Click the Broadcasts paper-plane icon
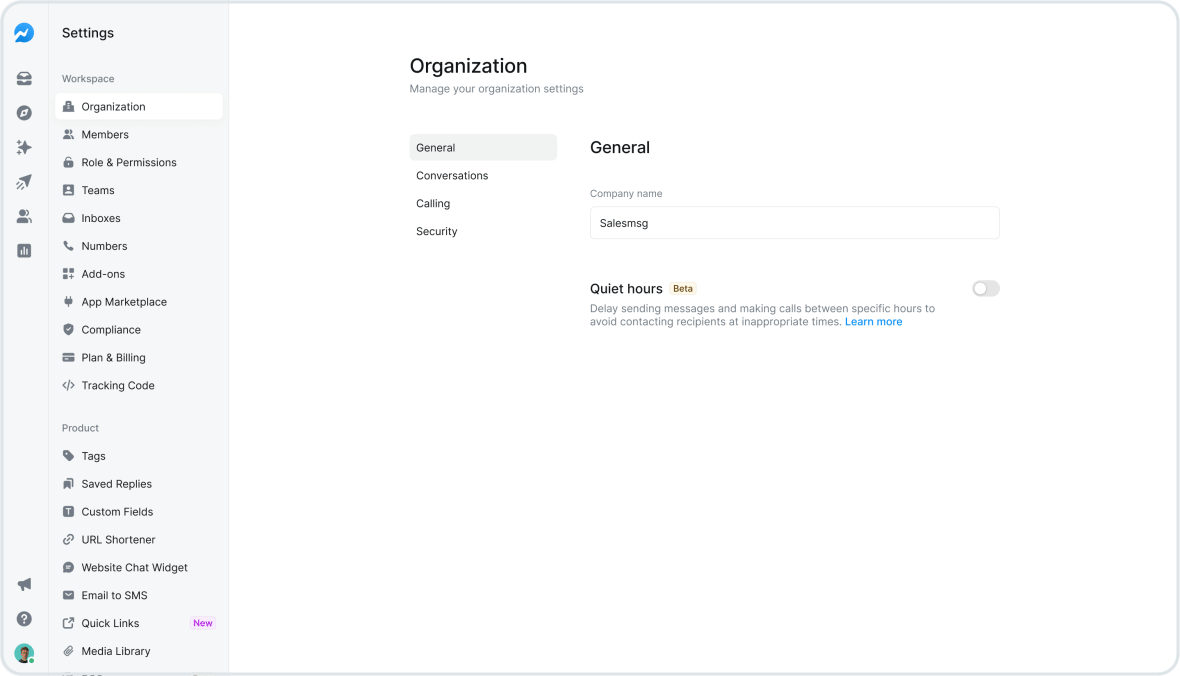The image size is (1180, 676). [x=24, y=182]
